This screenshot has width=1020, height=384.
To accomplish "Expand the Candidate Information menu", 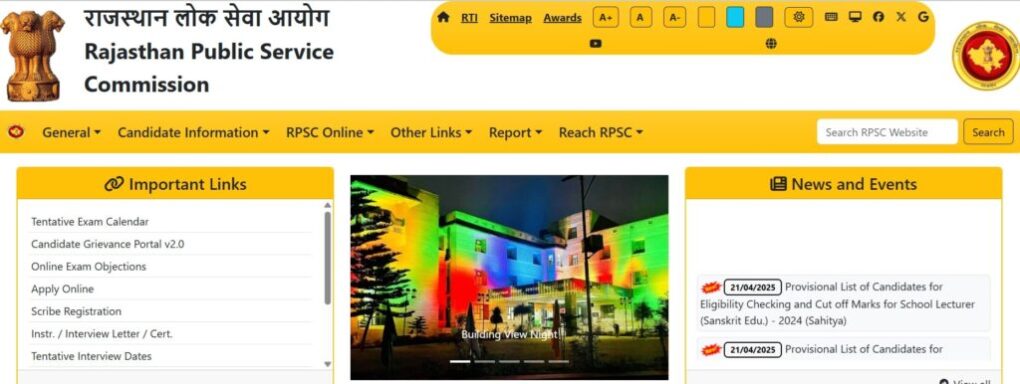I will (193, 132).
